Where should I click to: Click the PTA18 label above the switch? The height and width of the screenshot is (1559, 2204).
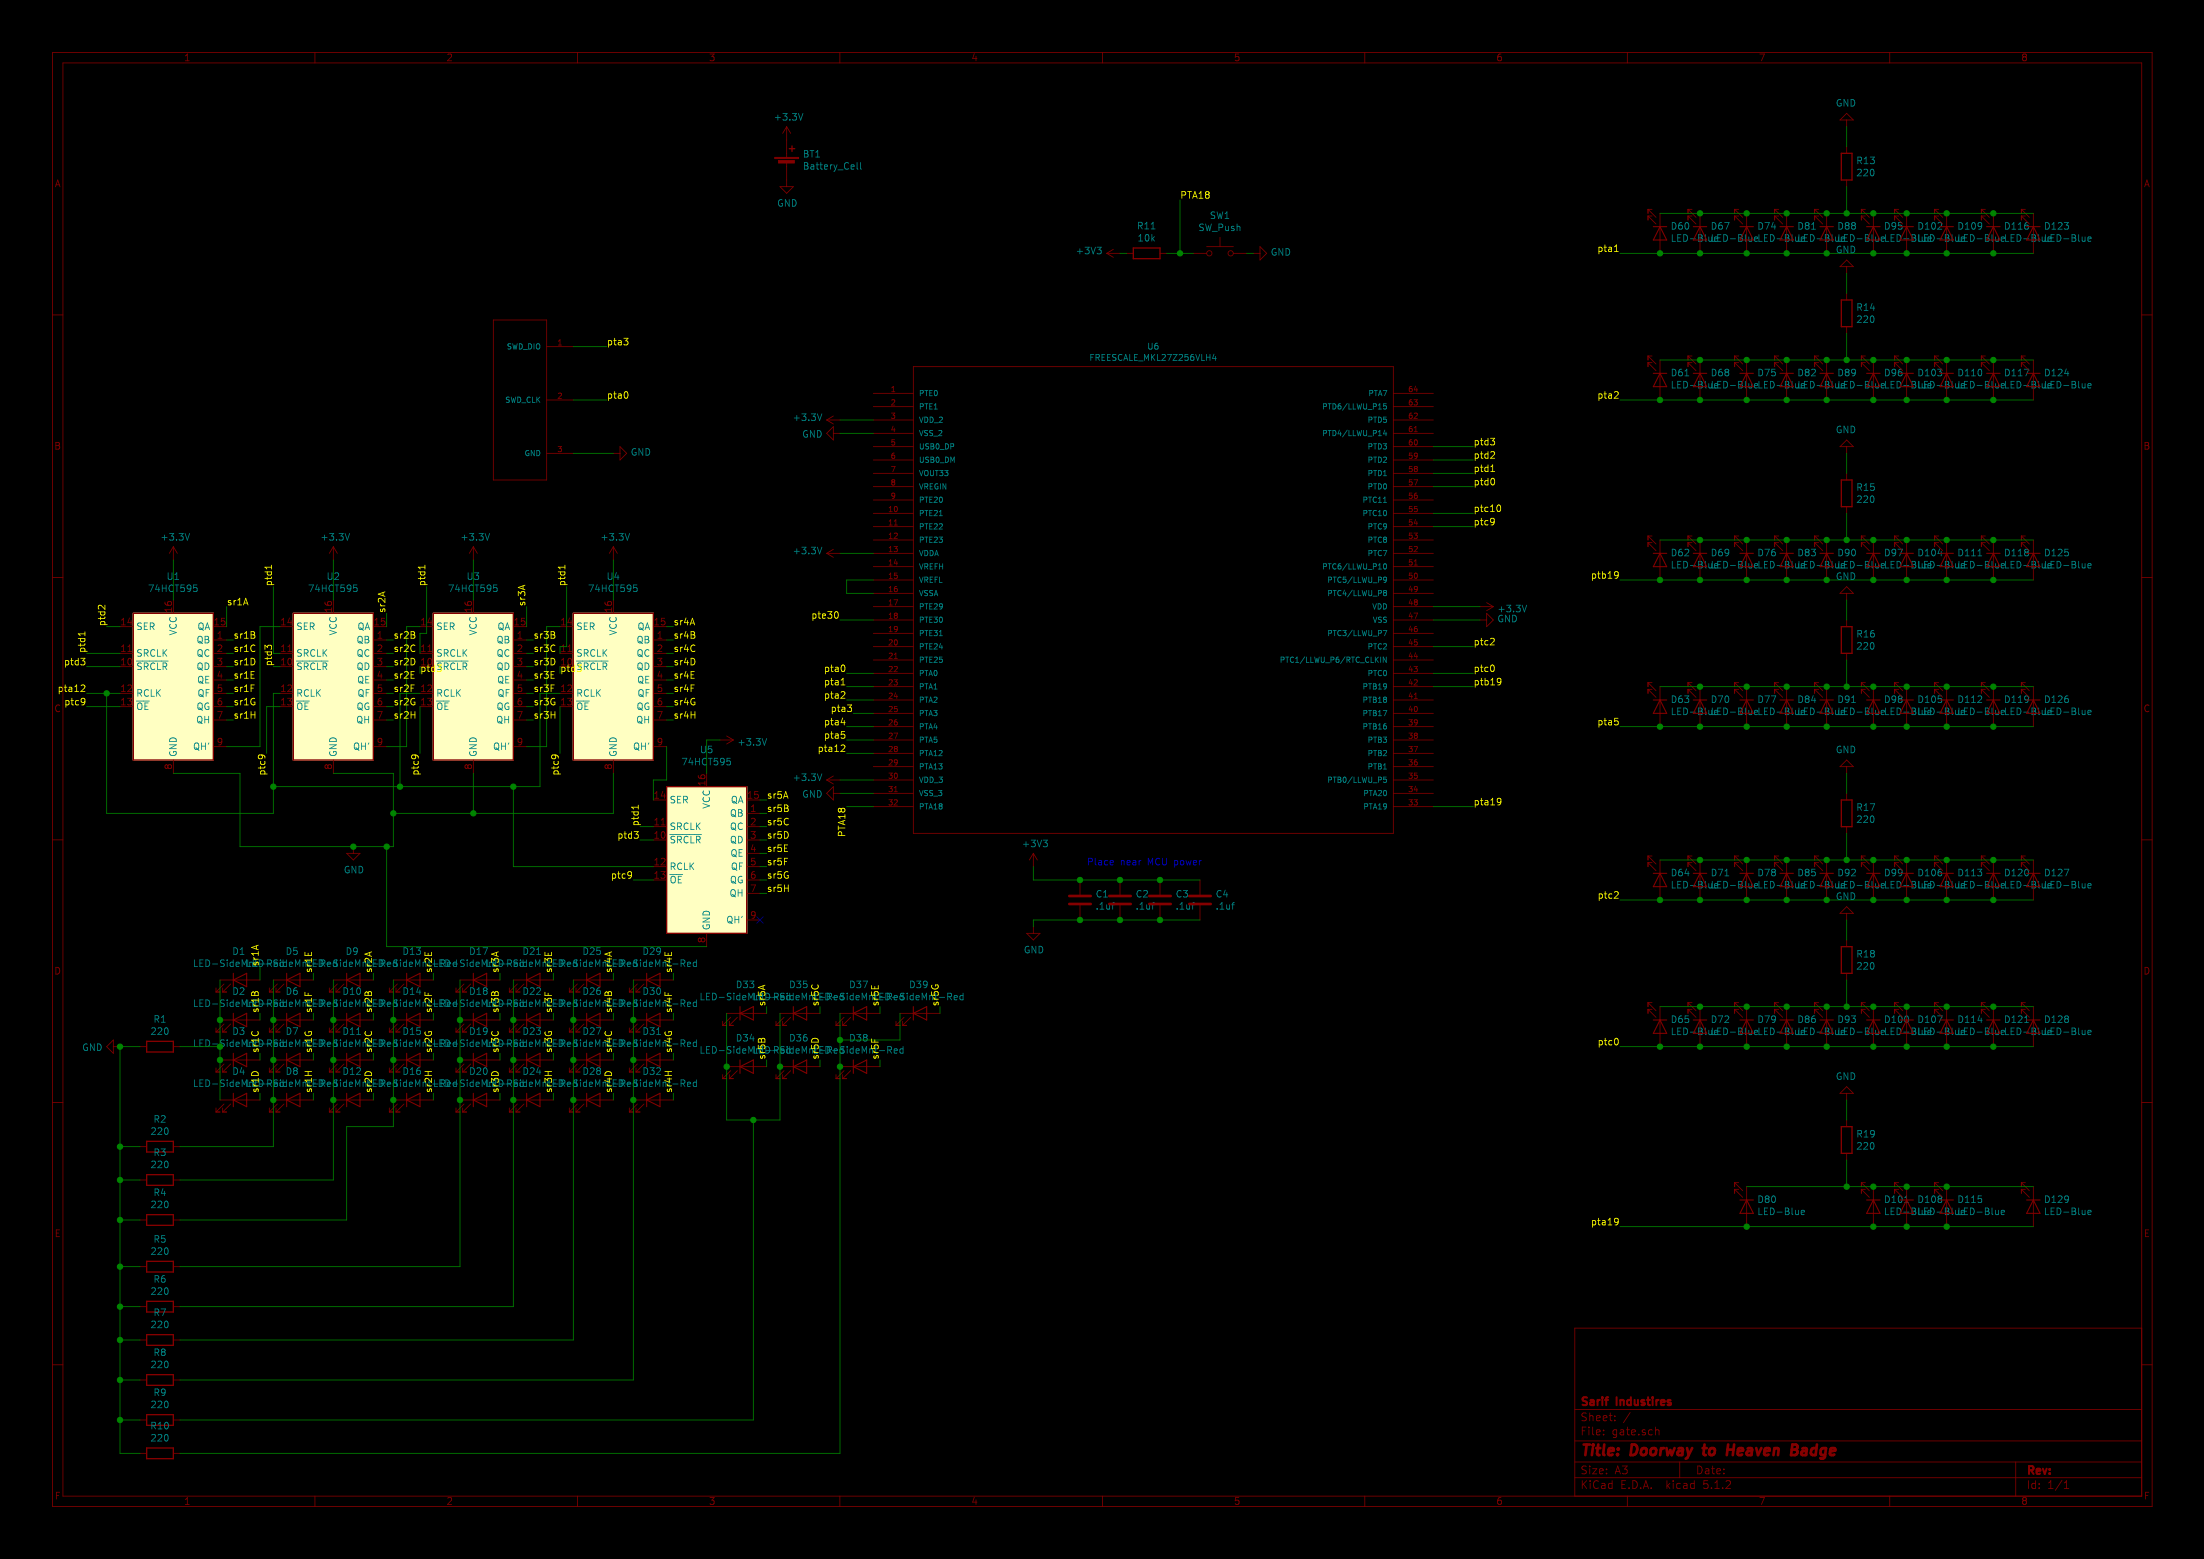(1195, 195)
